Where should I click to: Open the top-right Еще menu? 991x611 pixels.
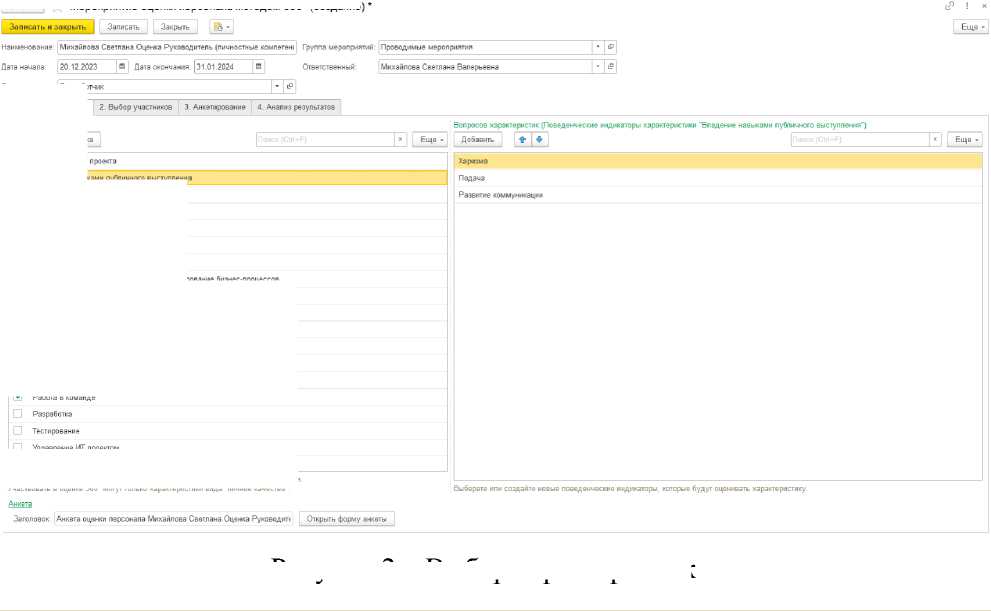point(970,27)
